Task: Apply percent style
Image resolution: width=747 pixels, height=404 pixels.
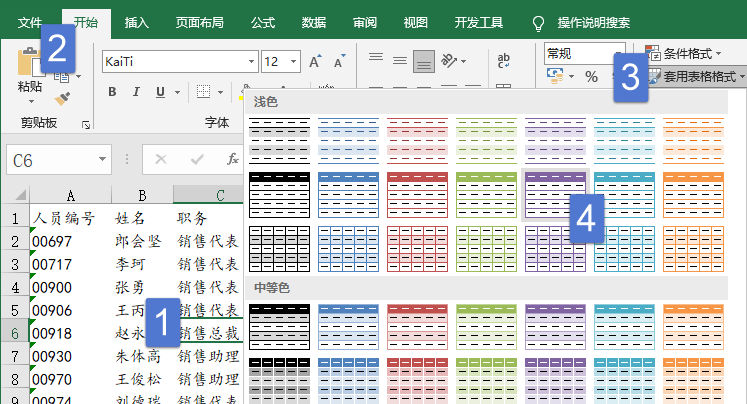Action: pos(591,76)
